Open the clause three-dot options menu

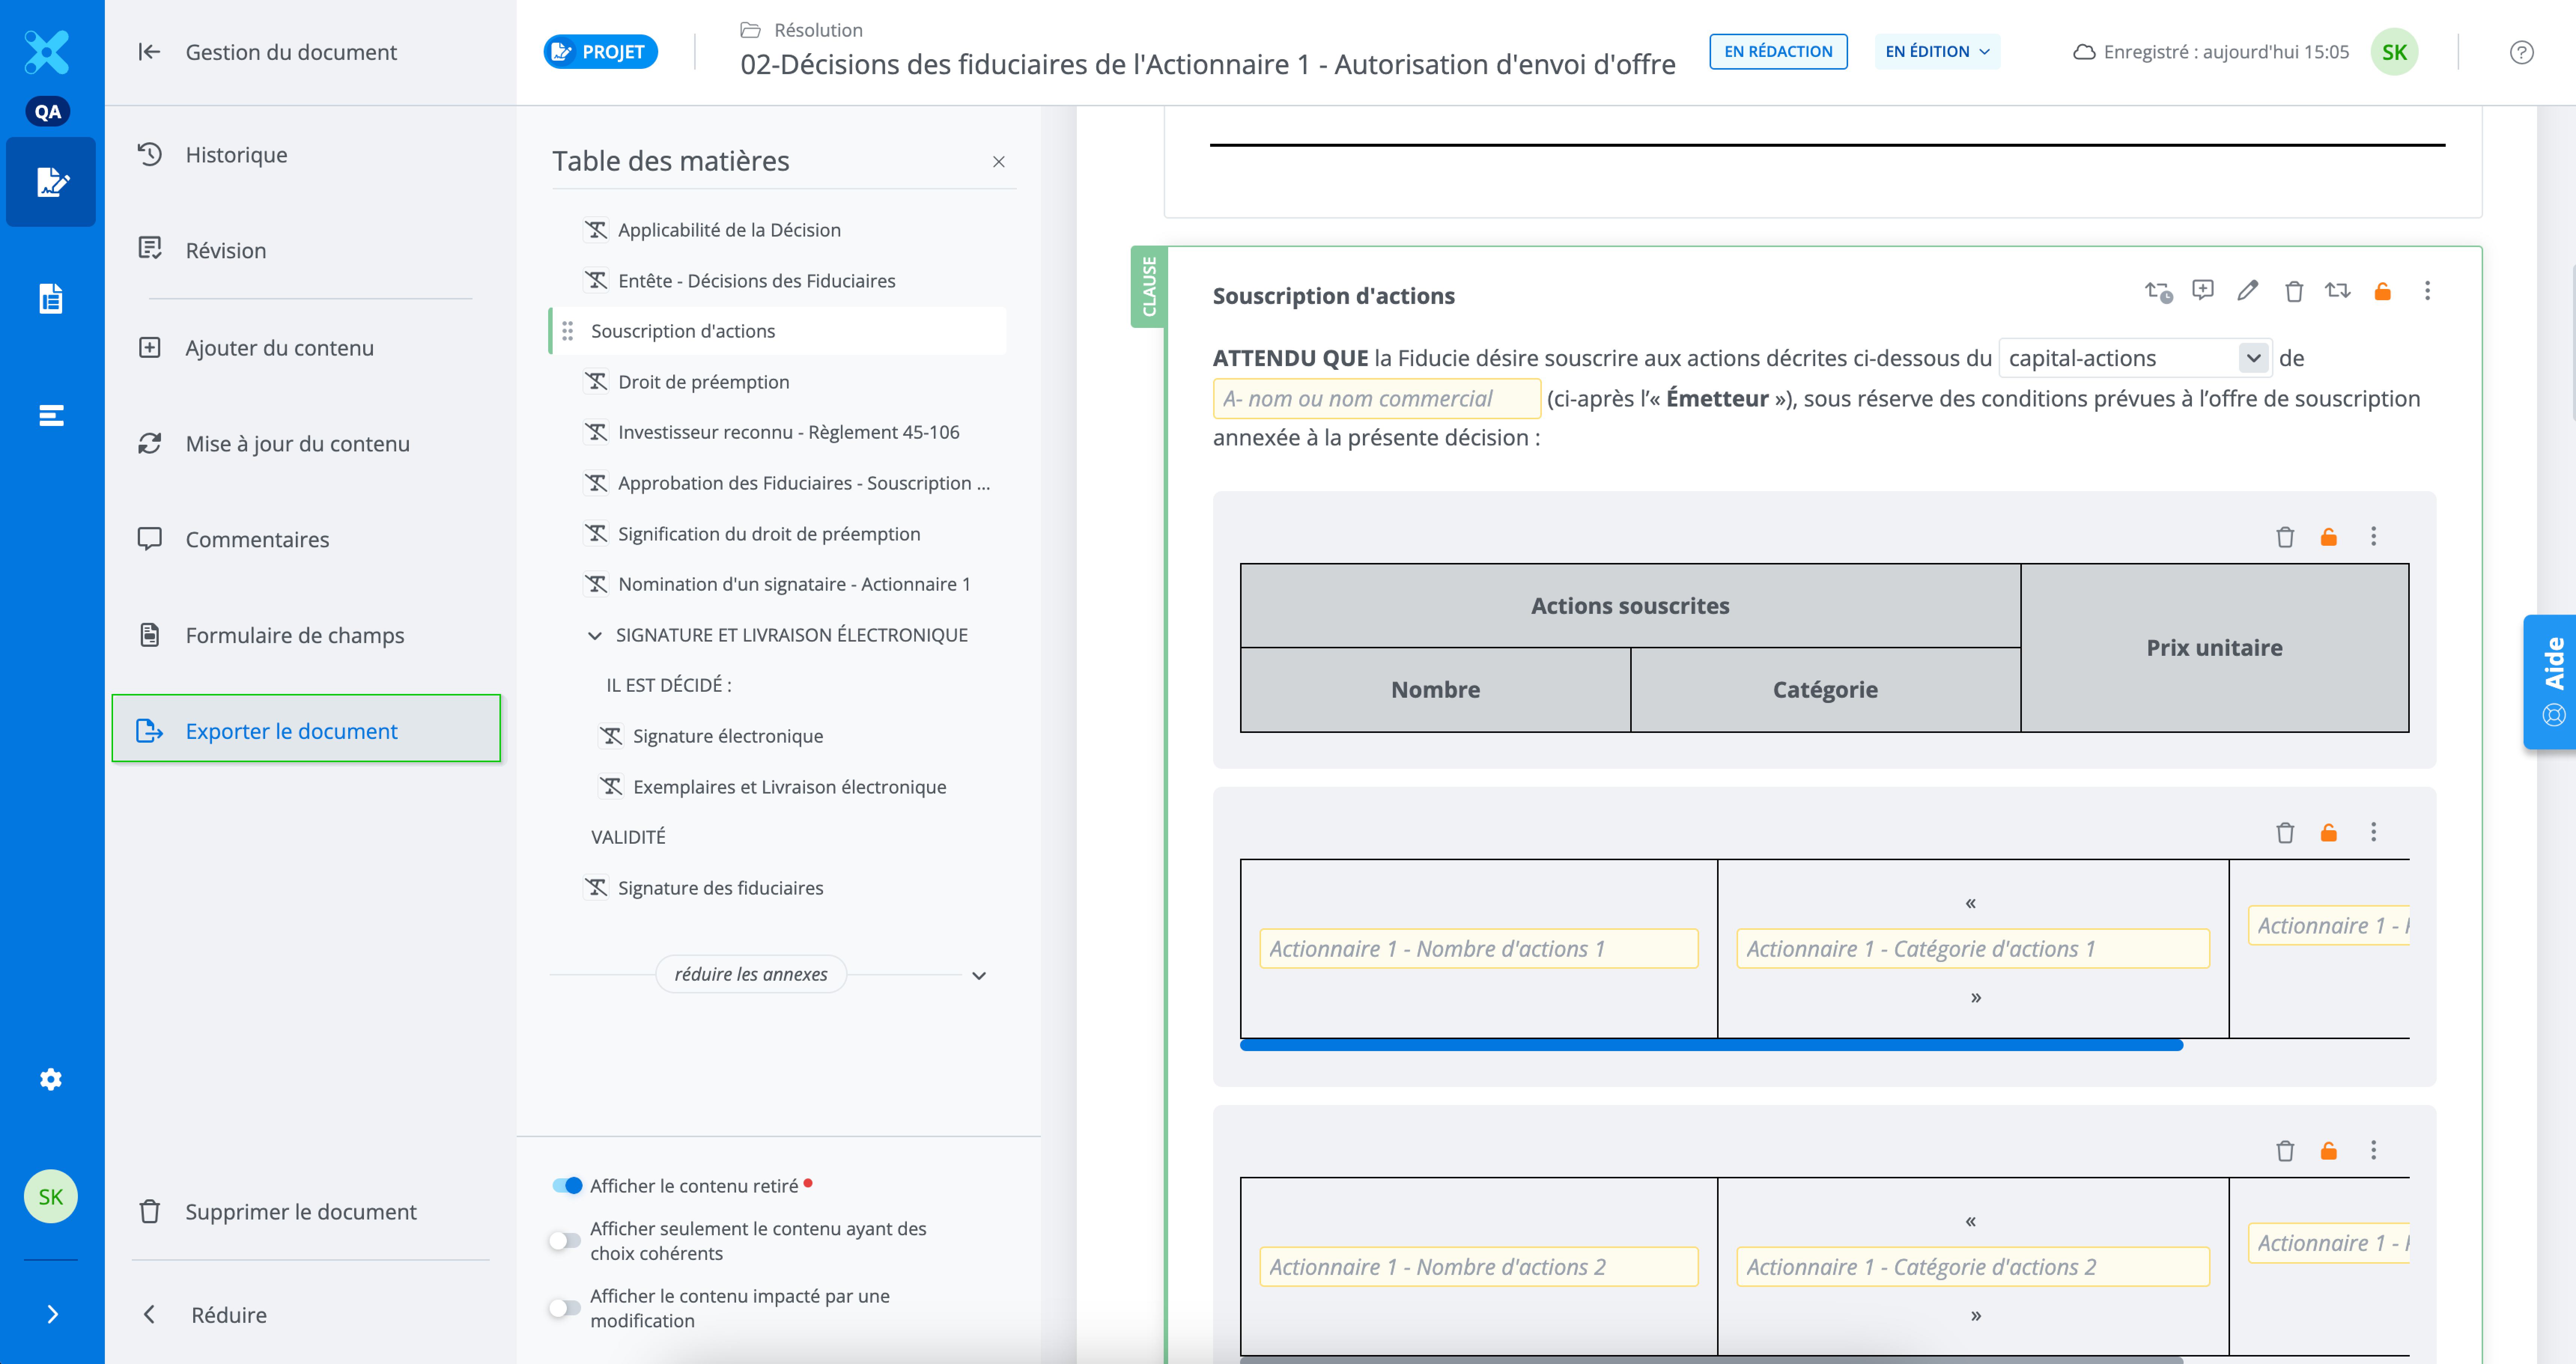2427,291
